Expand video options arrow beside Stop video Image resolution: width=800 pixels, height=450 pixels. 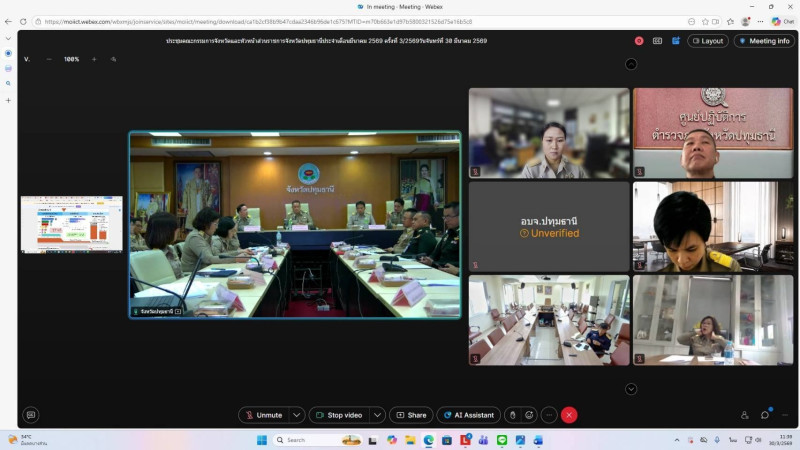pos(377,415)
